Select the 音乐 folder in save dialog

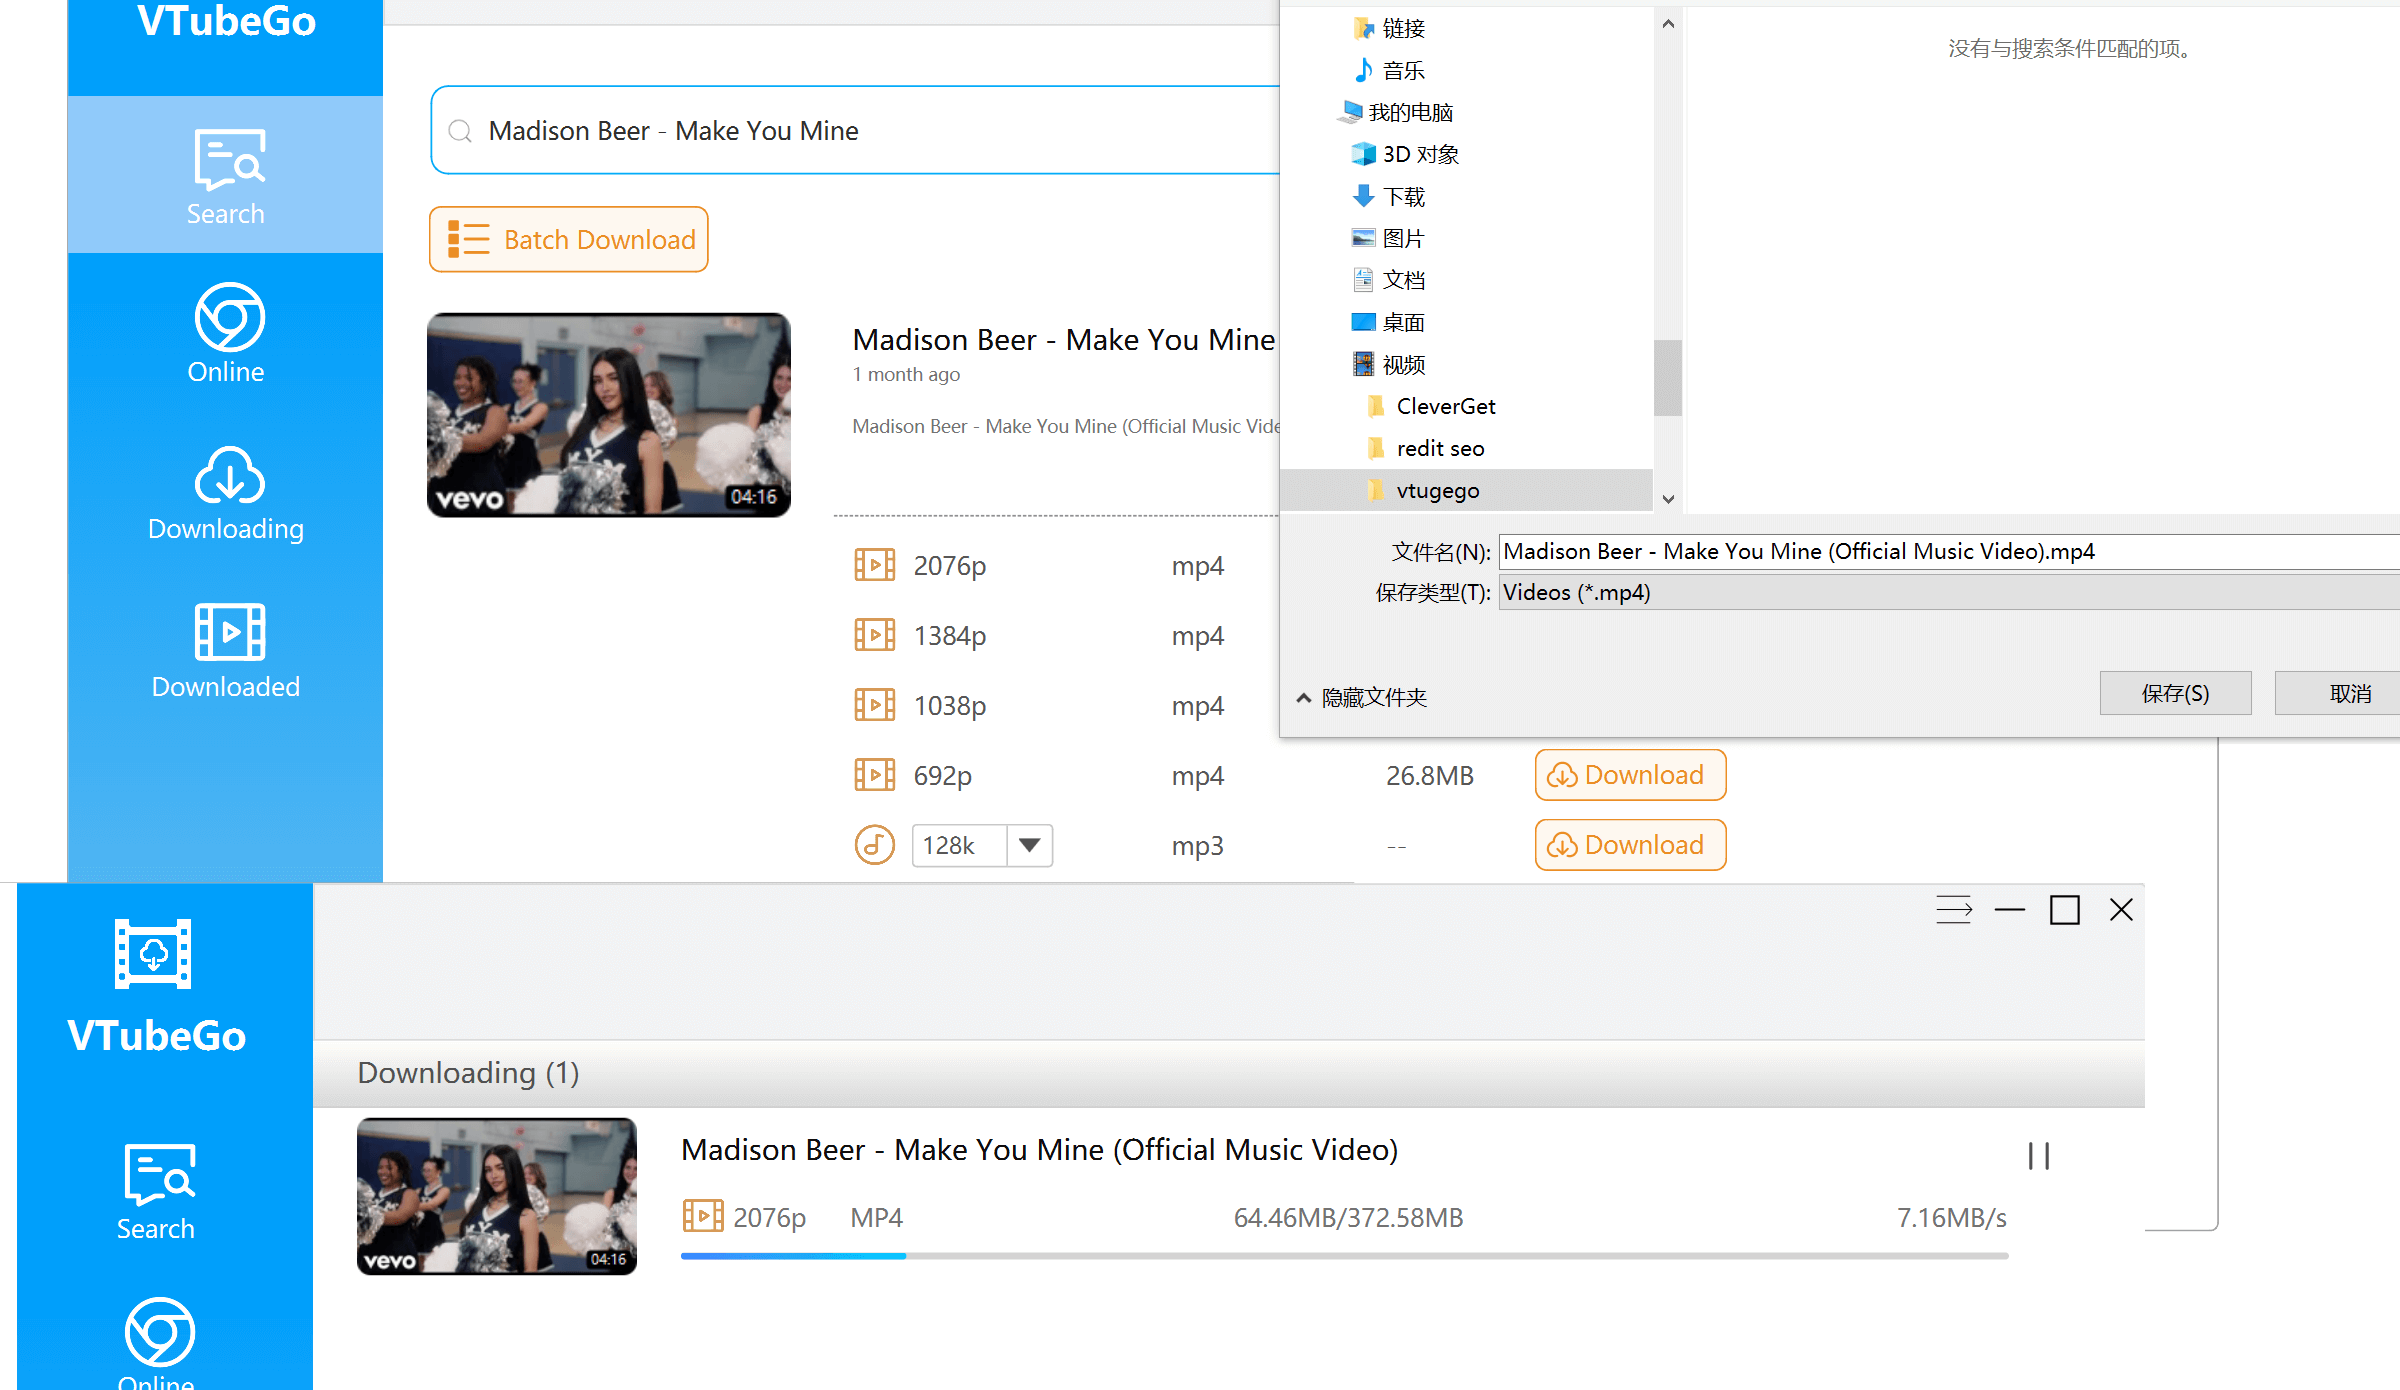(x=1389, y=70)
